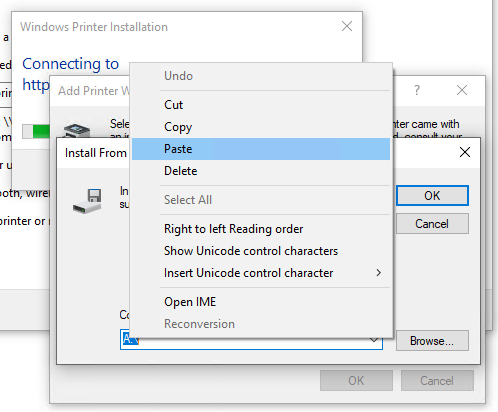Open the file path combo box dropdown arrow
The image size is (498, 412).
pos(374,341)
